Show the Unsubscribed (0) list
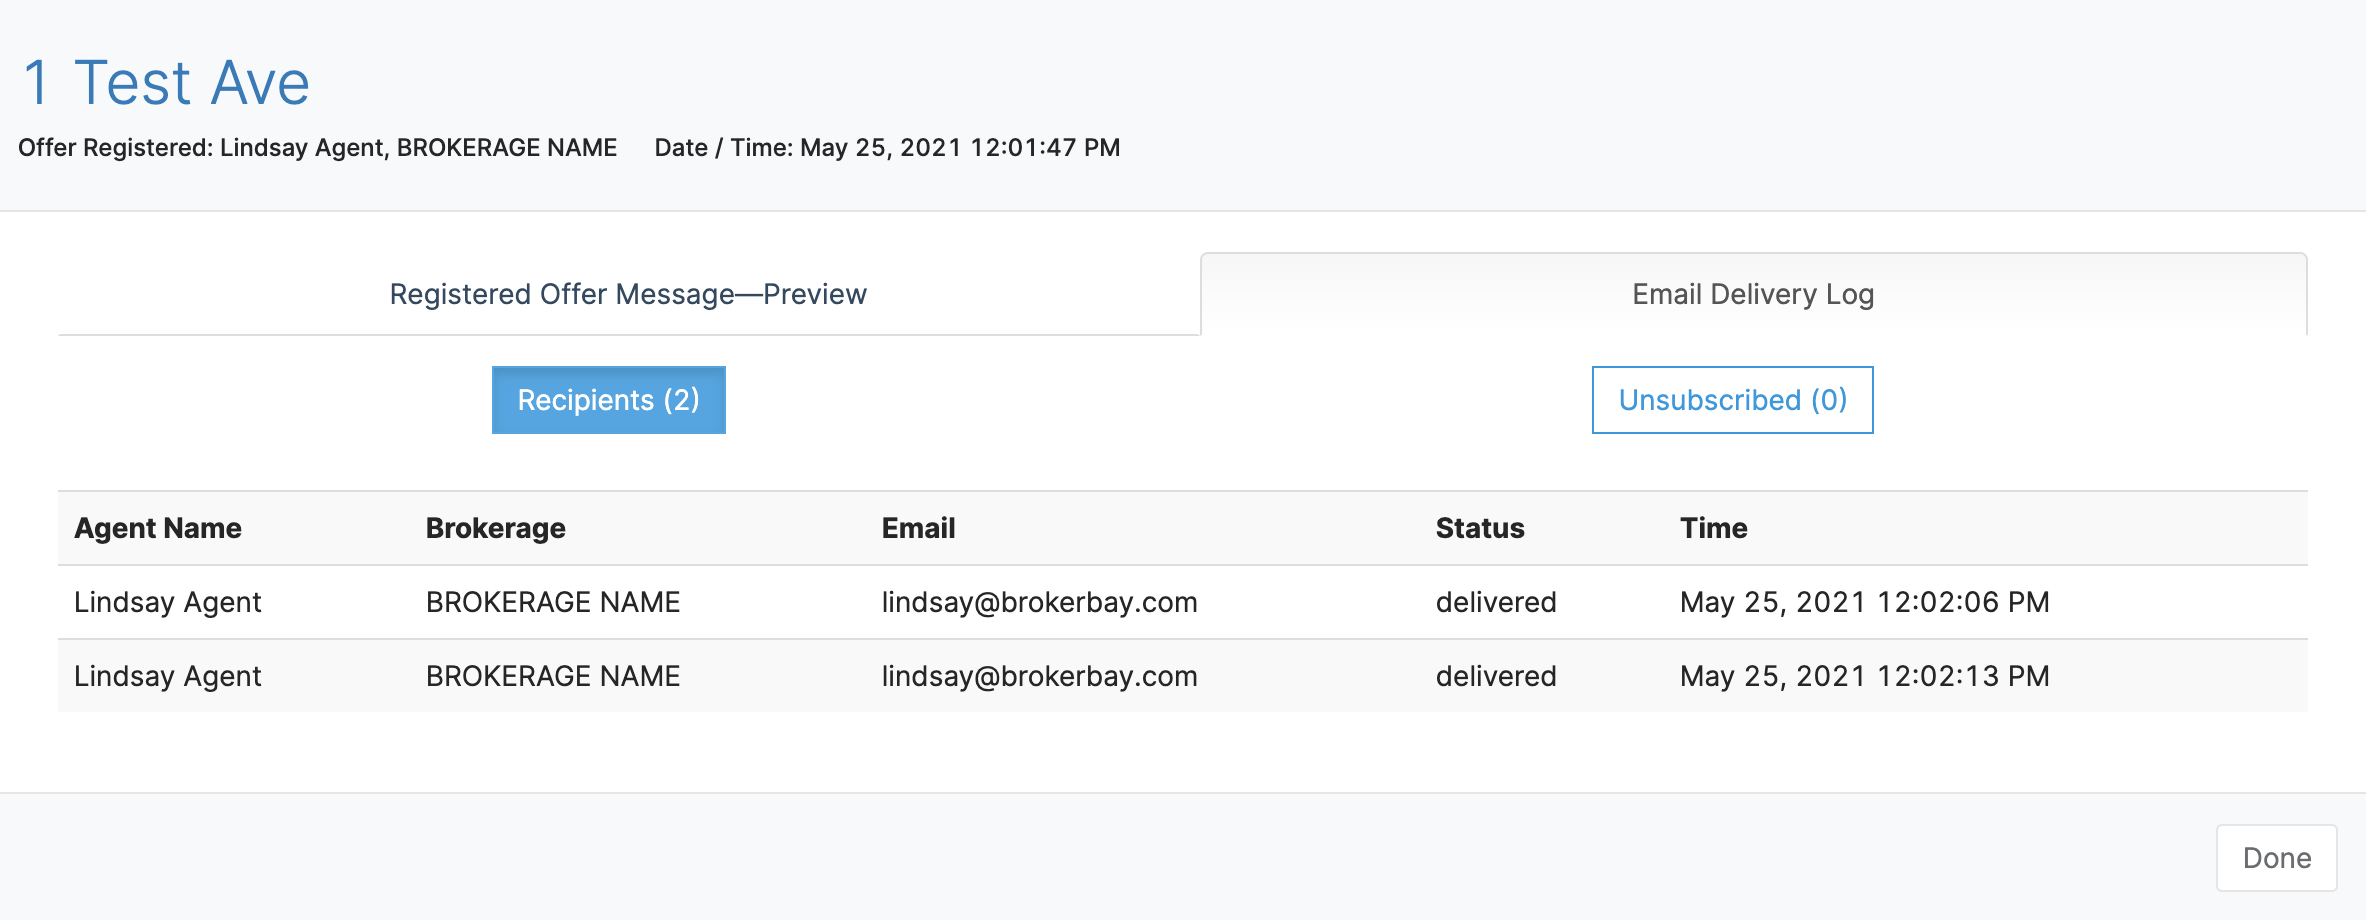The image size is (2366, 920). pyautogui.click(x=1732, y=400)
